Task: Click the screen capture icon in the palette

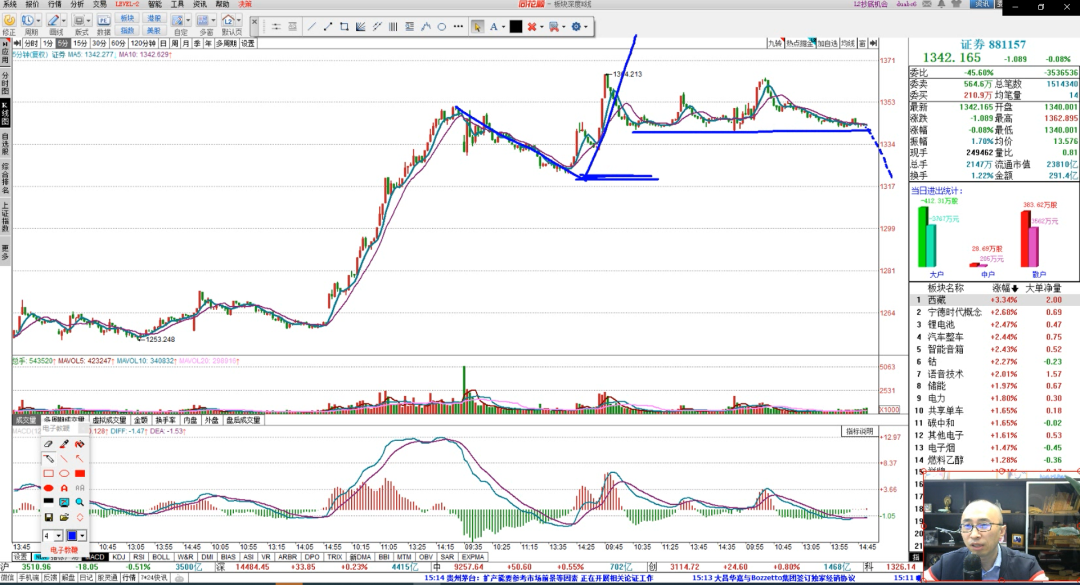Action: click(64, 502)
